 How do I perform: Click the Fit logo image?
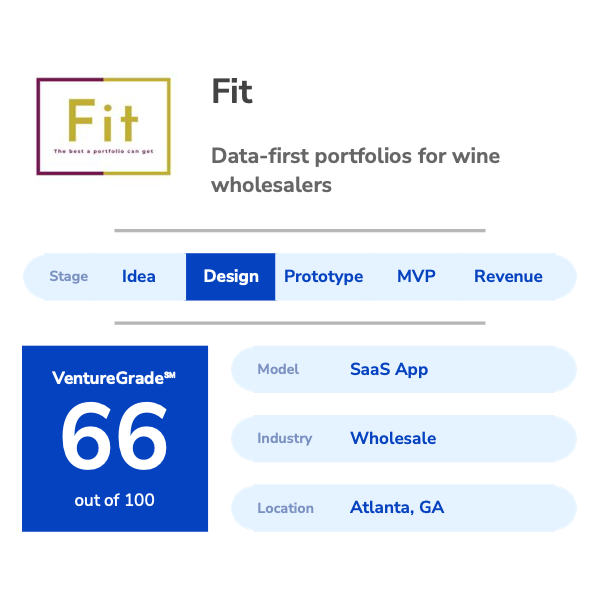103,126
